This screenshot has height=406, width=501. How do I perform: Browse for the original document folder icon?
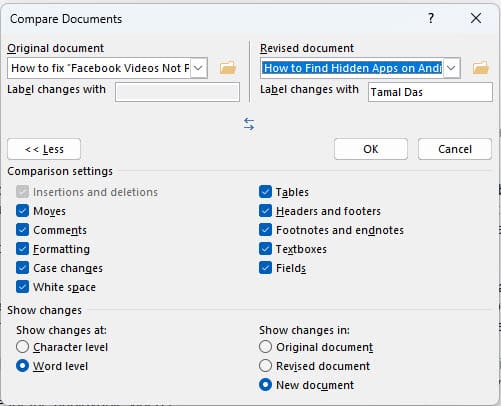pyautogui.click(x=228, y=68)
